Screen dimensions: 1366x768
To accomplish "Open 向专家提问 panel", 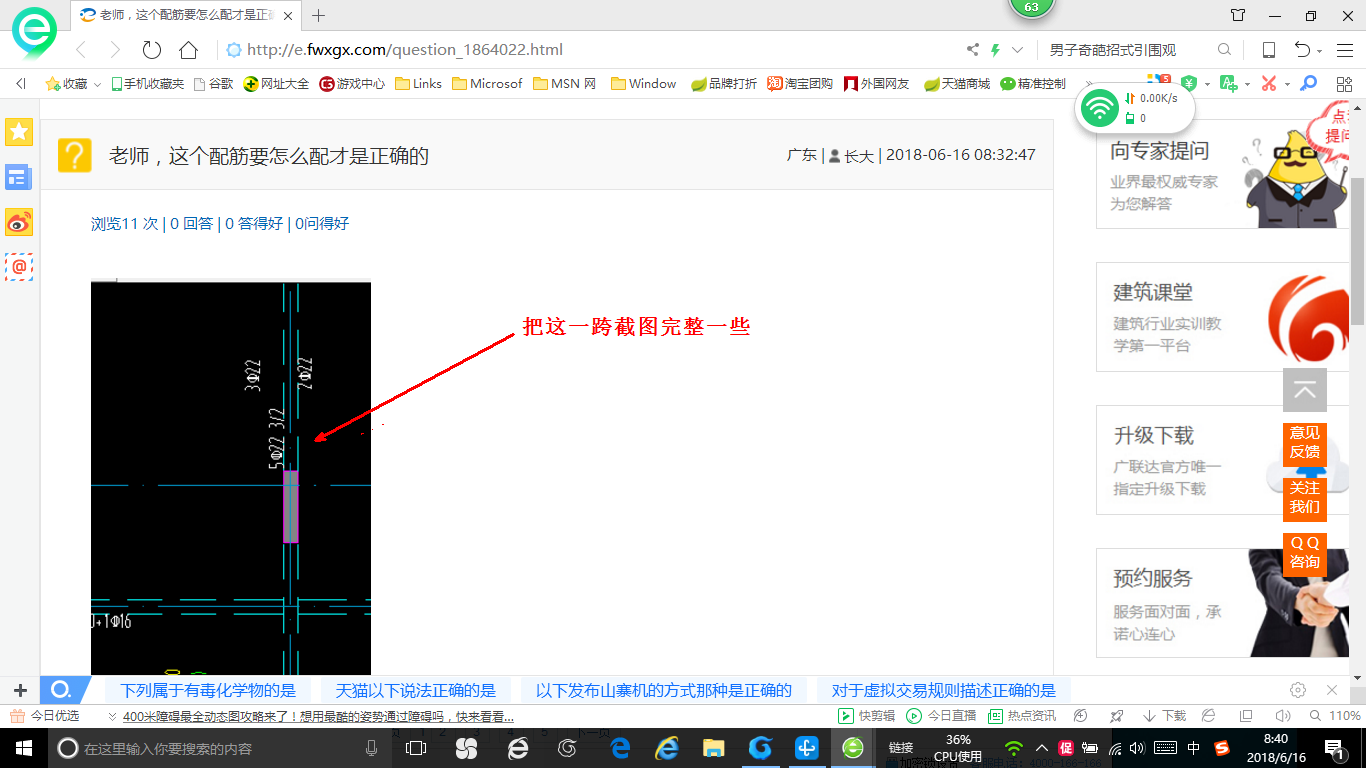I will coord(1222,174).
